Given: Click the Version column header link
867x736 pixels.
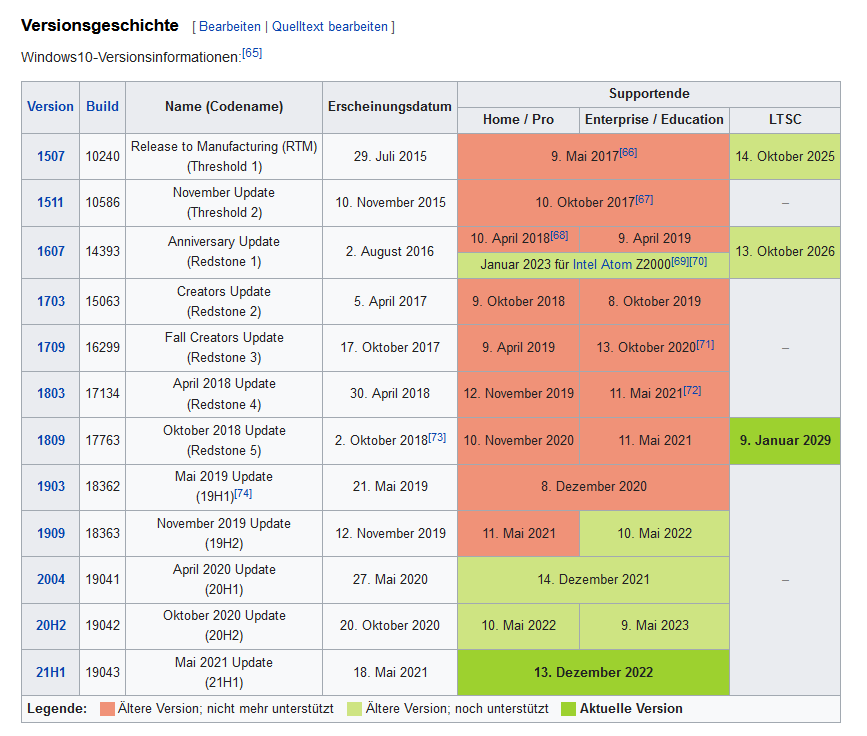Looking at the screenshot, I should tap(50, 106).
